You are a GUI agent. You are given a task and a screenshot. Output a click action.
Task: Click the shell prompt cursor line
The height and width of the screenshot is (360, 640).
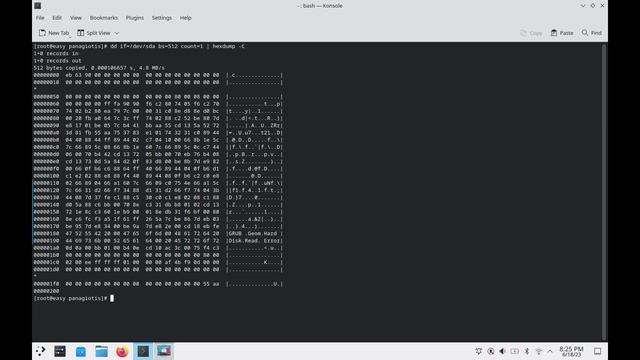coord(73,298)
